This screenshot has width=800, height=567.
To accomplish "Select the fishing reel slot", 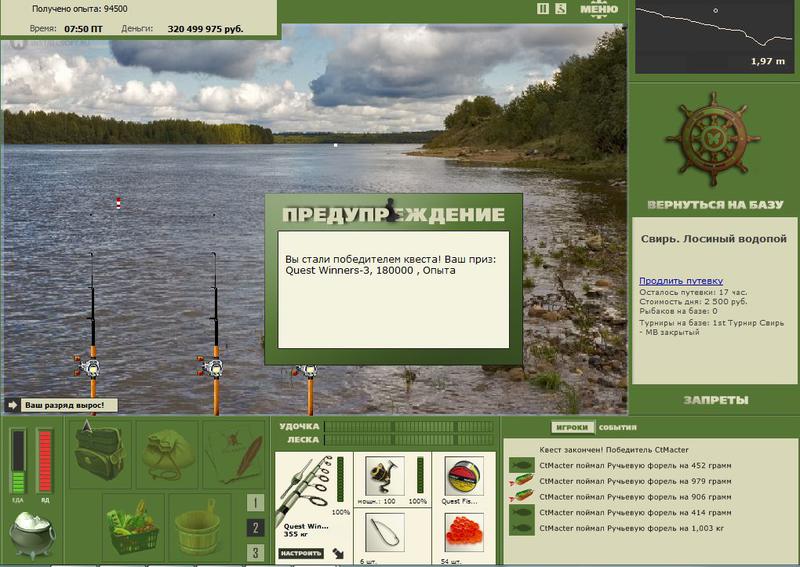I will click(385, 476).
